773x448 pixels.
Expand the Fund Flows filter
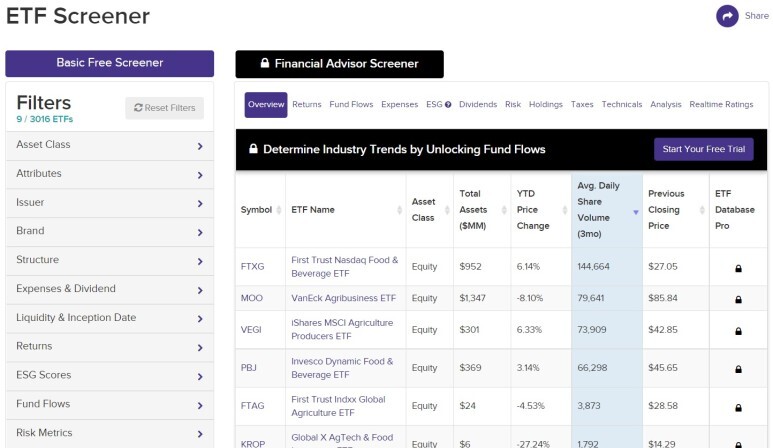pyautogui.click(x=109, y=405)
